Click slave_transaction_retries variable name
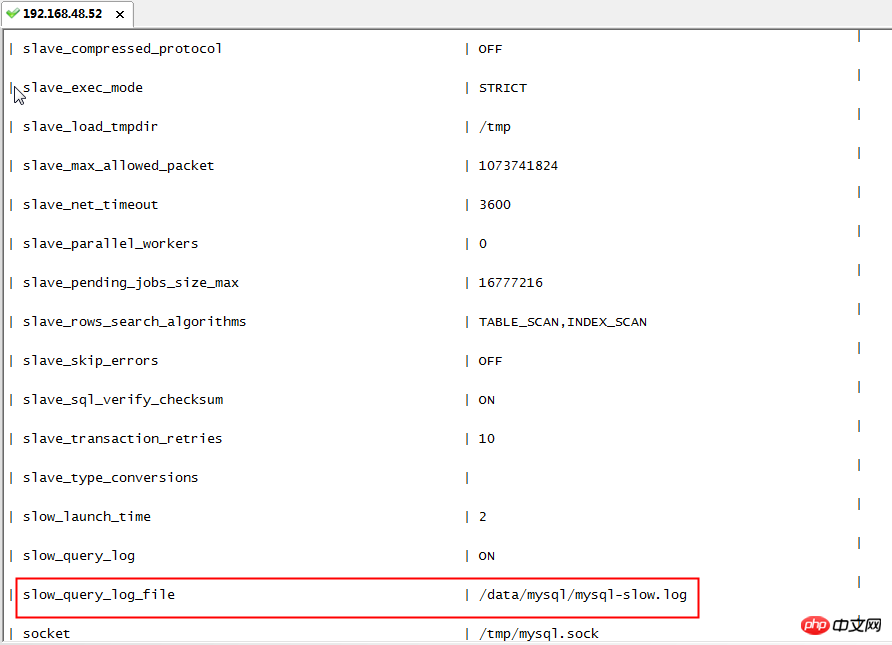Viewport: 892px width, 645px height. (x=122, y=439)
